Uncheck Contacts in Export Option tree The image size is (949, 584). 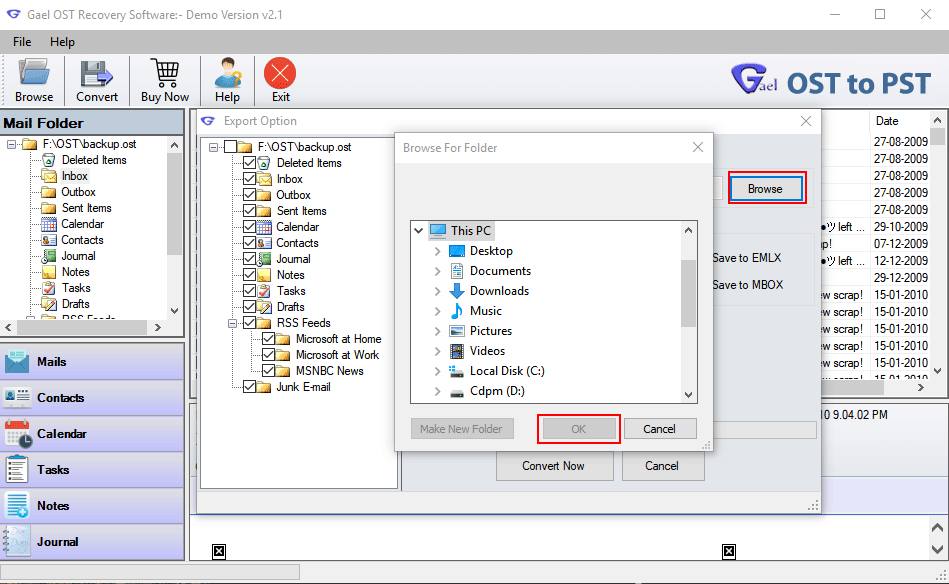pyautogui.click(x=249, y=243)
